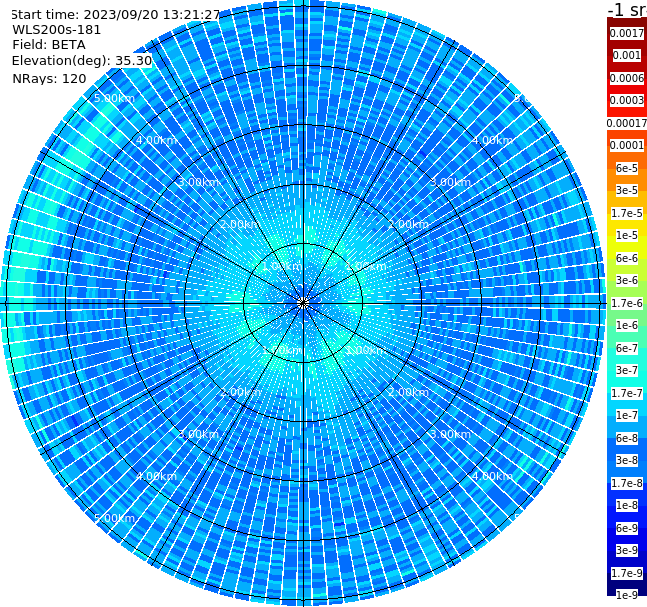The height and width of the screenshot is (607, 647).
Task: Click the 3e-7 colorbar label
Action: pos(627,370)
